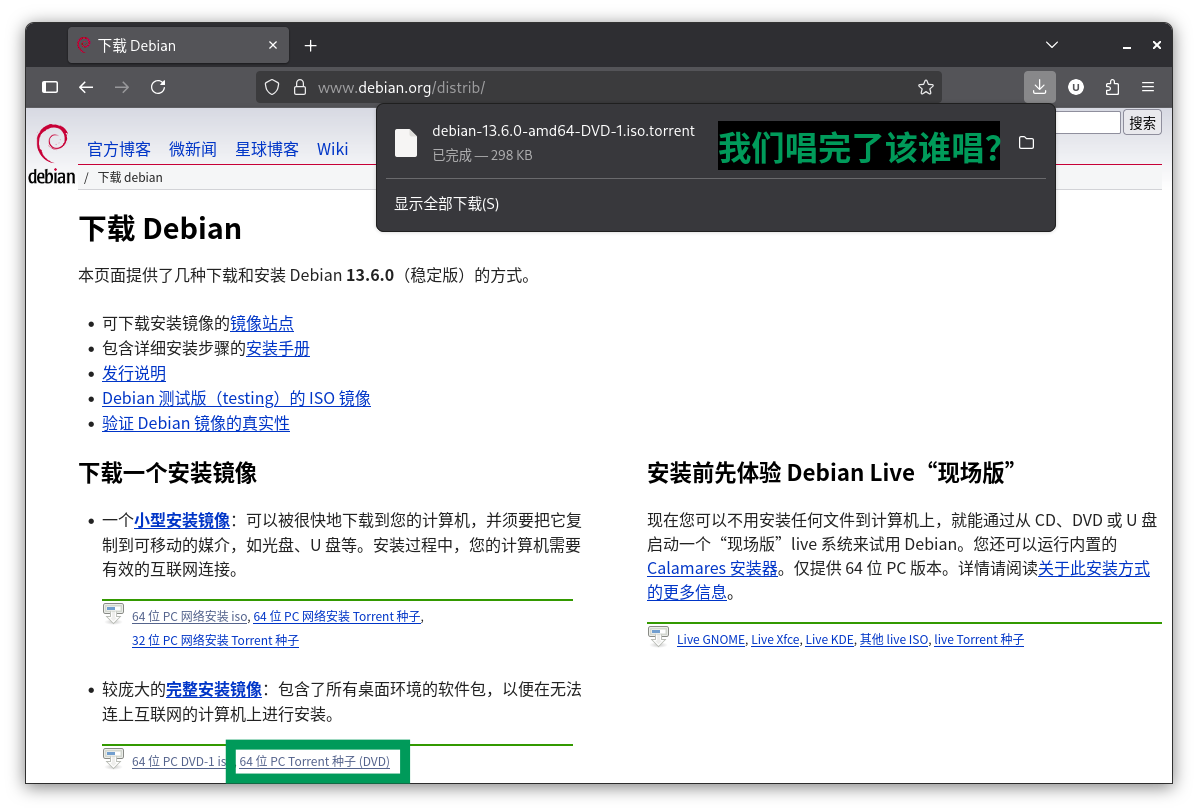Focus the site search input field
The image size is (1198, 812).
1088,123
